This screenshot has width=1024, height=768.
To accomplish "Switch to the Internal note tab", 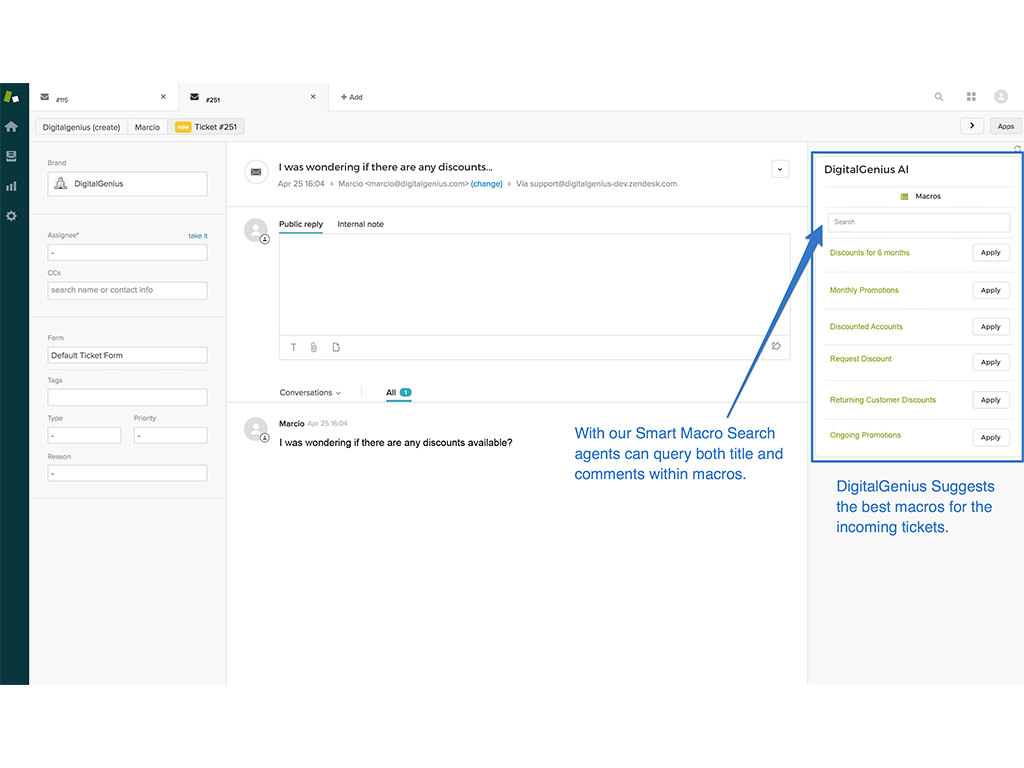I will coord(360,224).
